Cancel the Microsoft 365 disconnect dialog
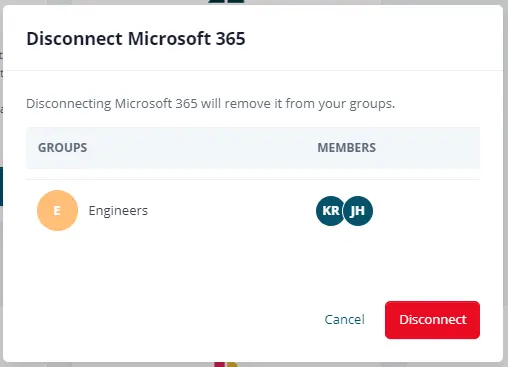This screenshot has height=367, width=508. (344, 320)
